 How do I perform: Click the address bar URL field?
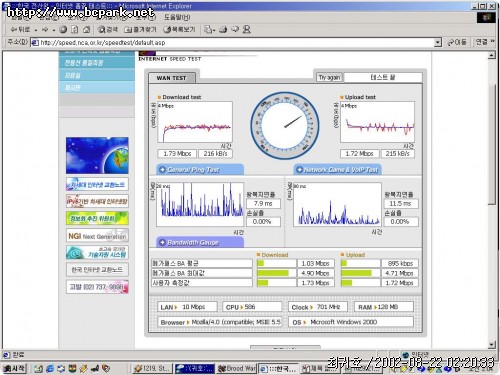(236, 43)
